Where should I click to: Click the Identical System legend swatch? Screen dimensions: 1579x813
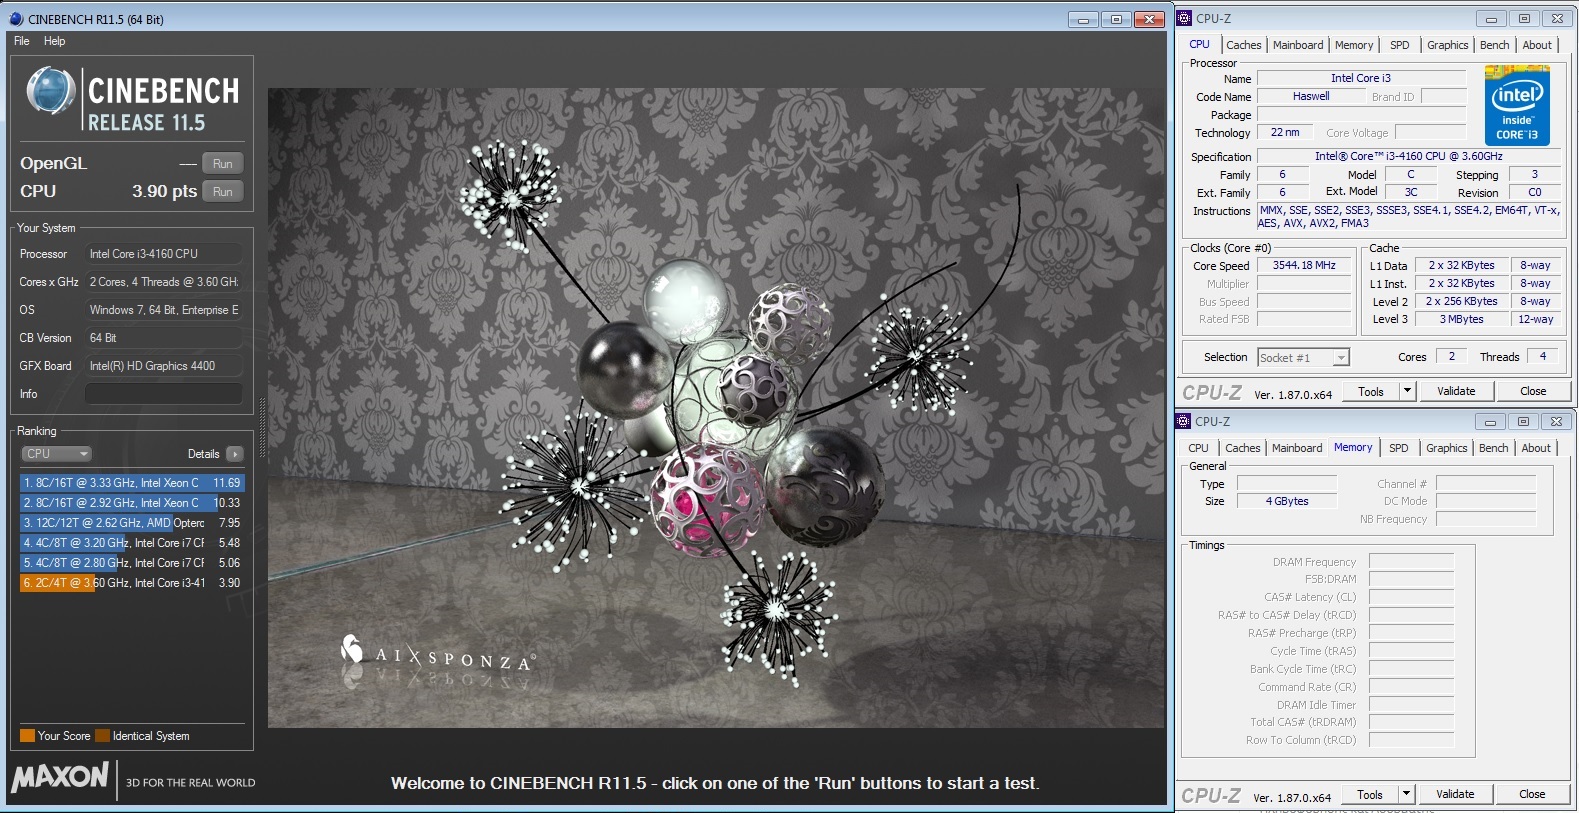(102, 736)
